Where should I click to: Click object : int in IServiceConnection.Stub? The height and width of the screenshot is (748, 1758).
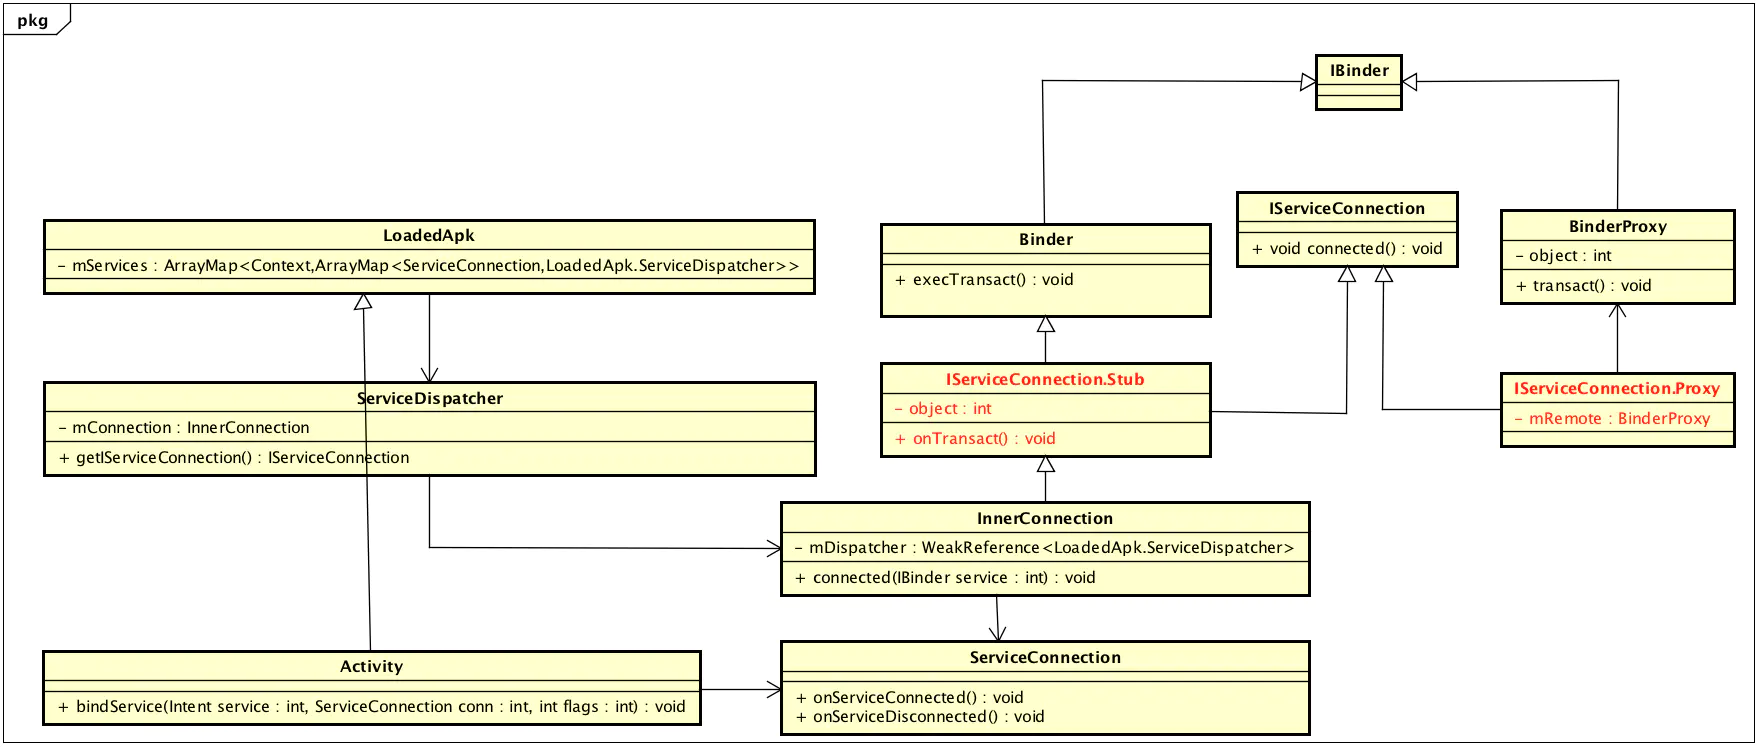(943, 409)
